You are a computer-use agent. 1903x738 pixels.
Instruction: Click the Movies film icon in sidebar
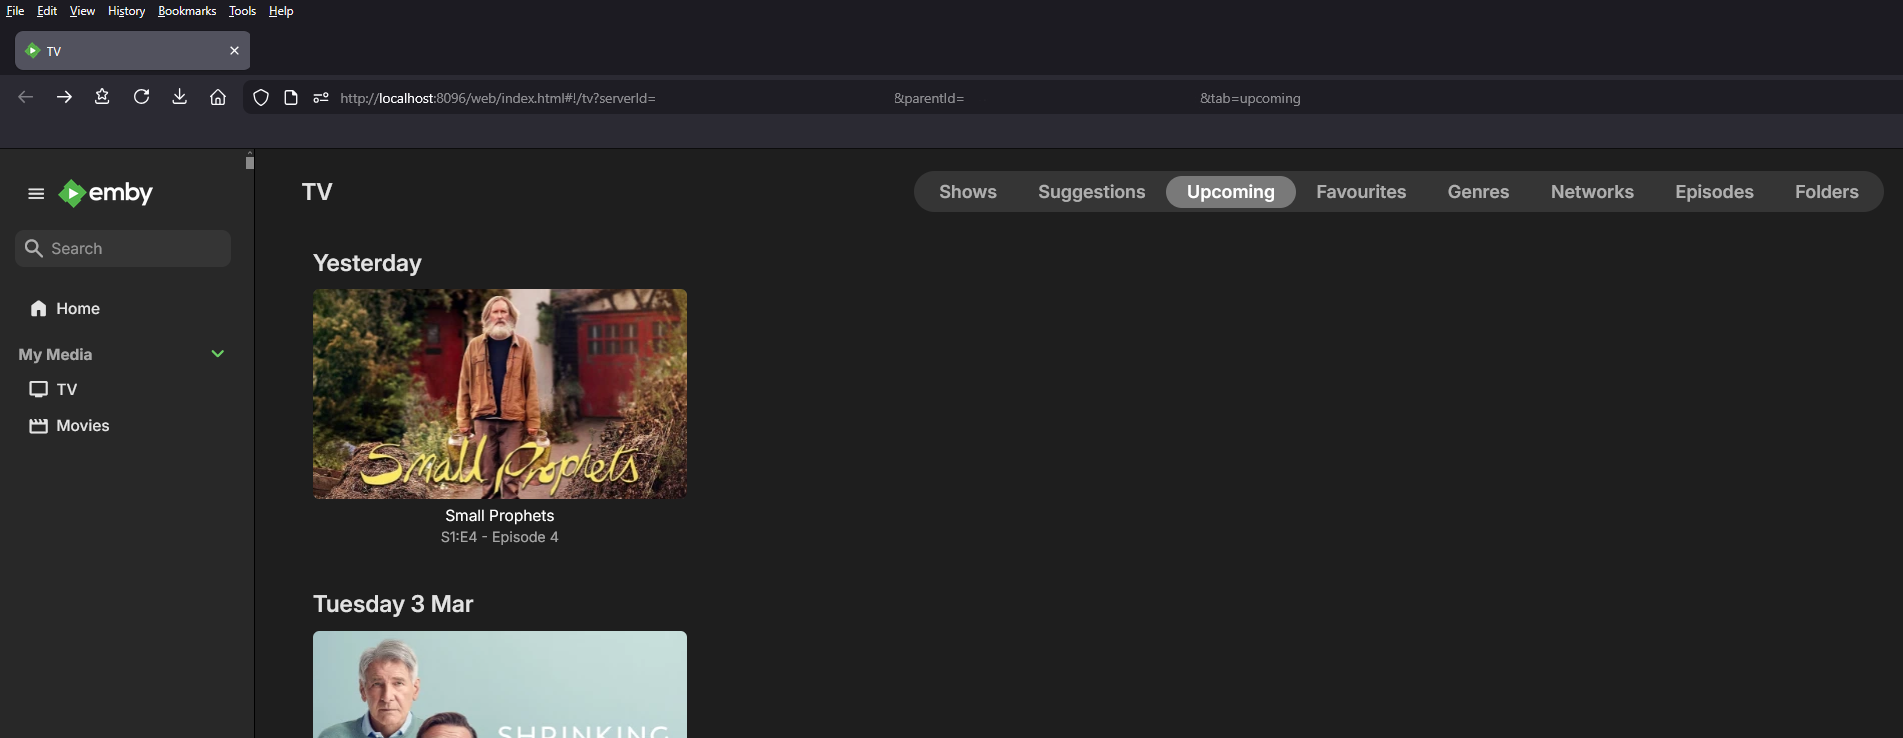pos(39,426)
